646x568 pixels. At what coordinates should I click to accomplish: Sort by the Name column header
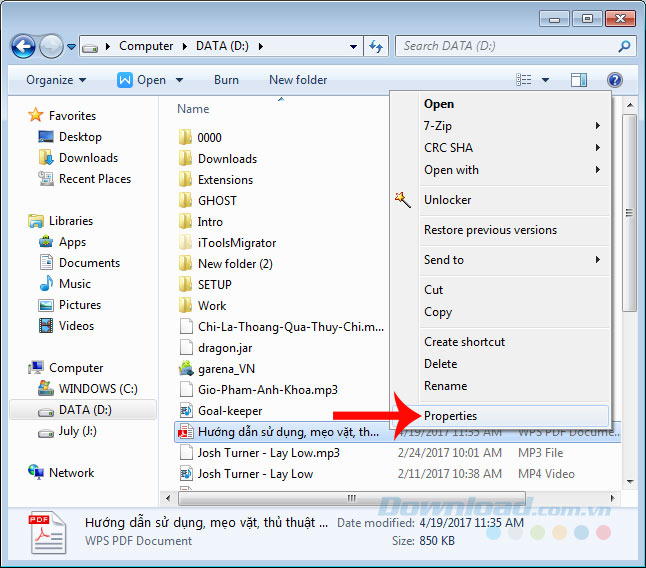click(193, 109)
